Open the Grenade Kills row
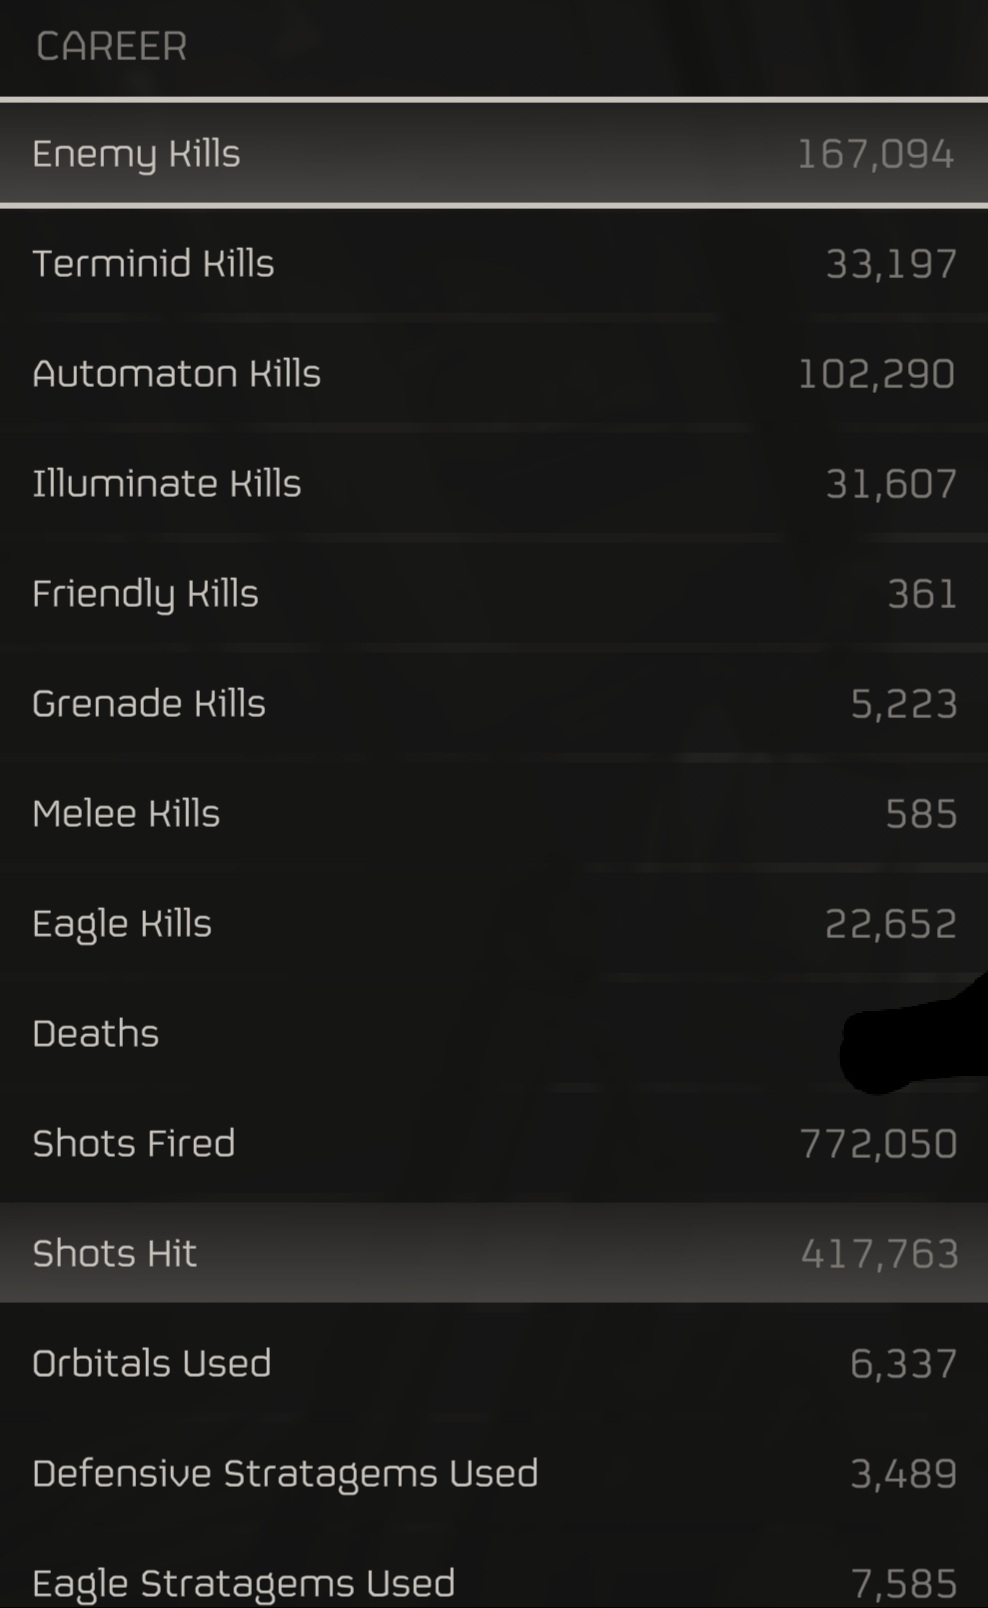988x1608 pixels. (x=494, y=703)
